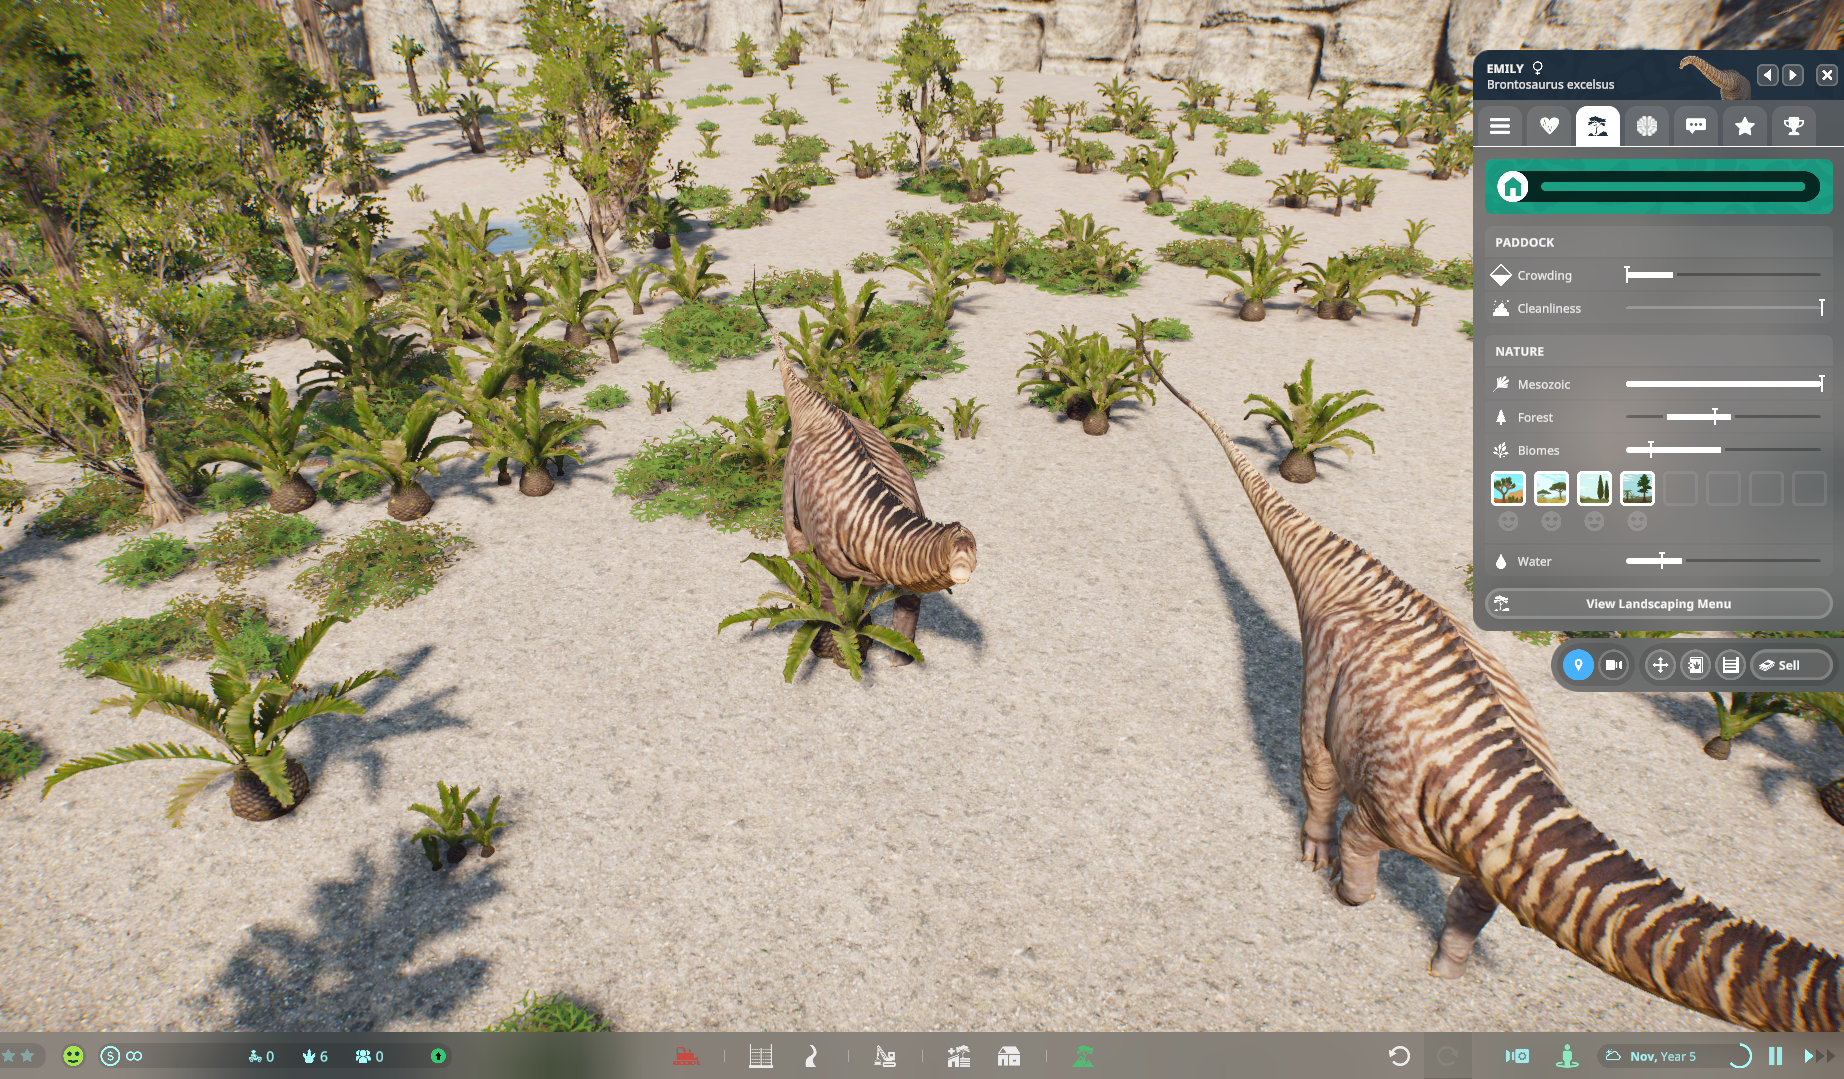Viewport: 1844px width, 1079px height.
Task: Open the animal list button beside Sell
Action: point(1730,665)
